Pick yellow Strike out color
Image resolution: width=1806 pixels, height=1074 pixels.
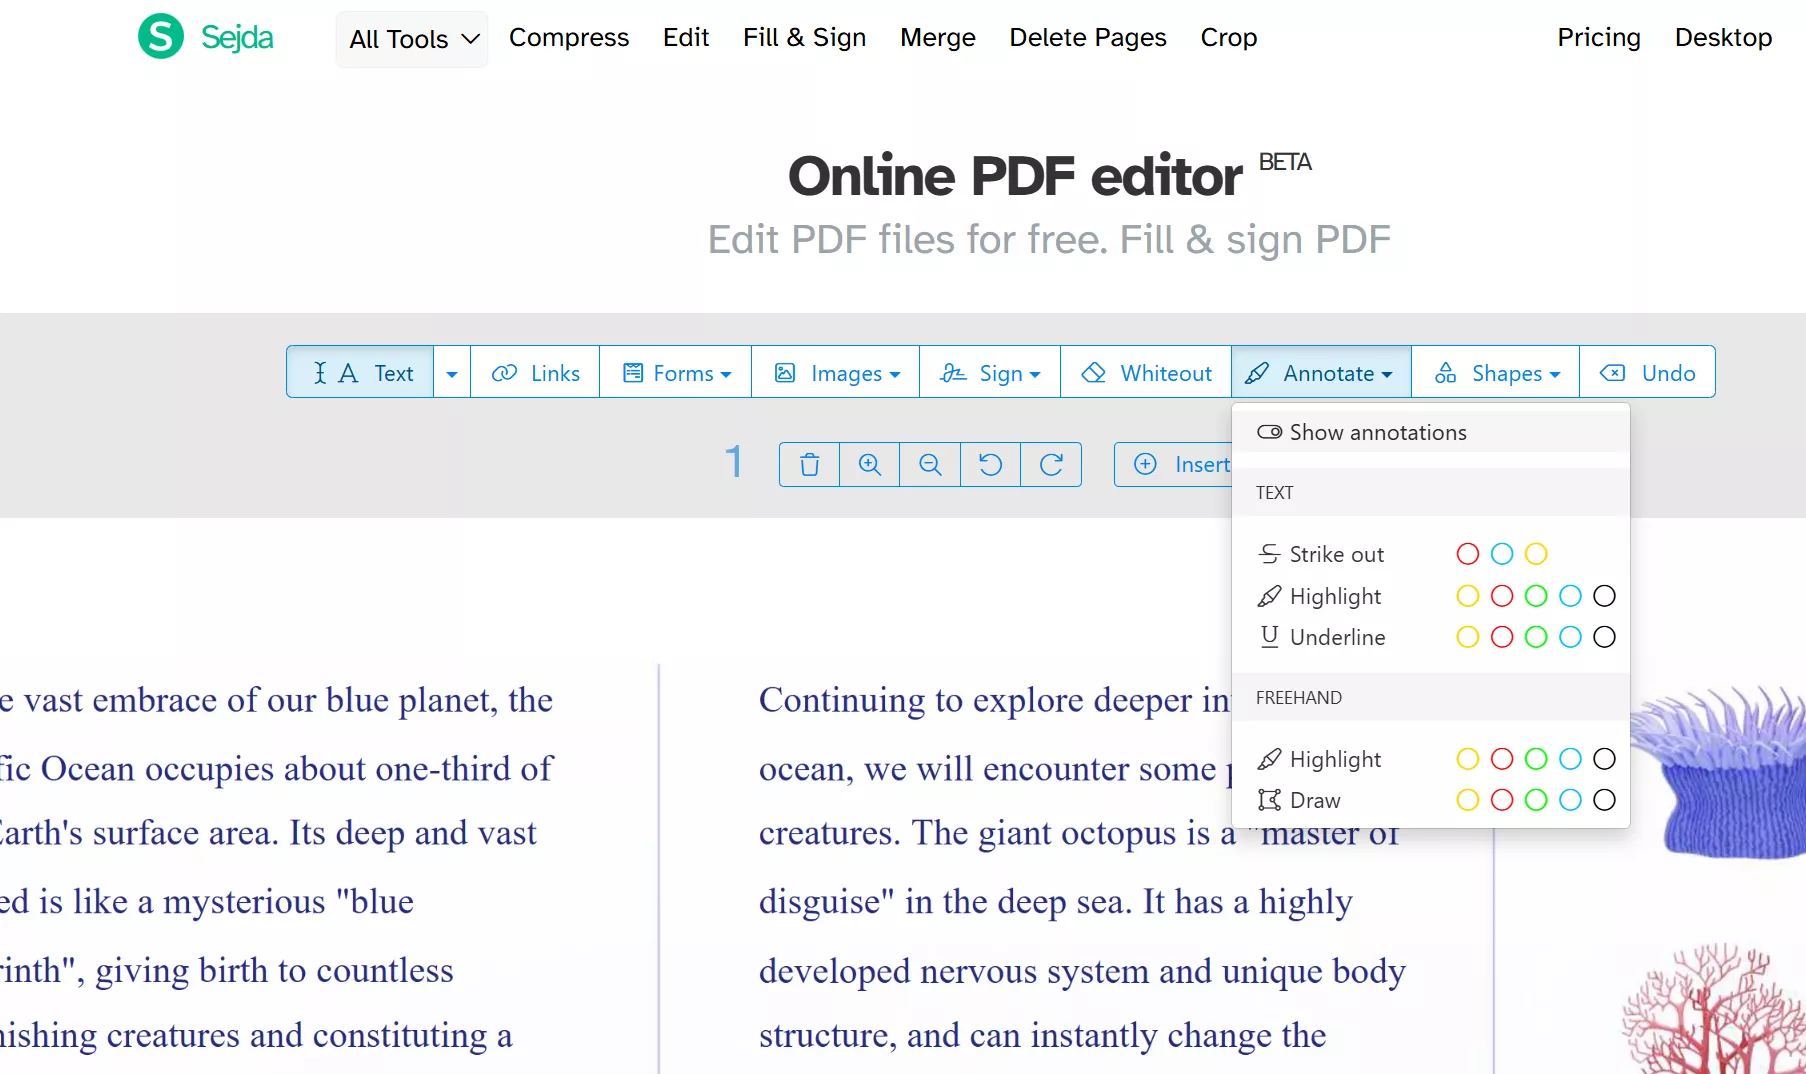click(x=1536, y=554)
